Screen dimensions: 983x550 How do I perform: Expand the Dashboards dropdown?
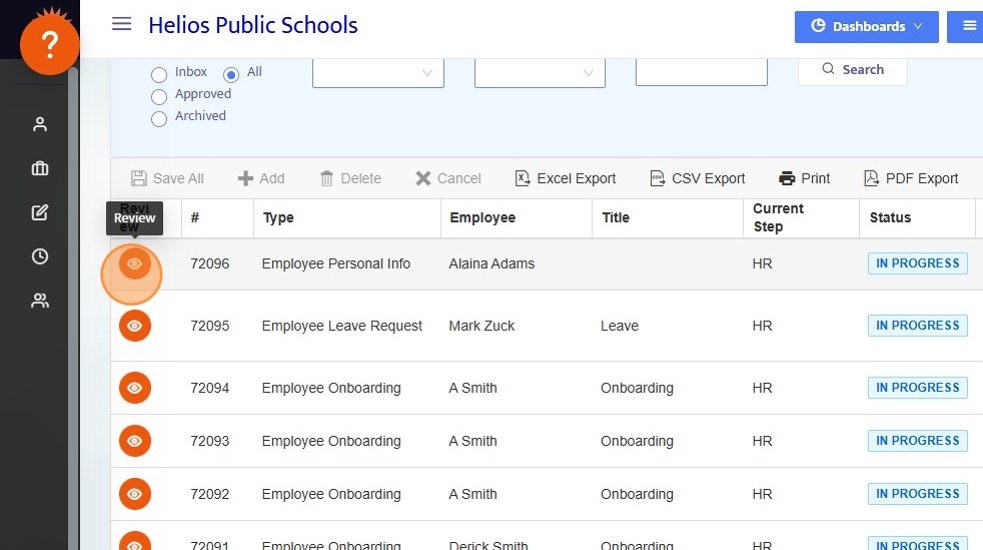tap(866, 27)
